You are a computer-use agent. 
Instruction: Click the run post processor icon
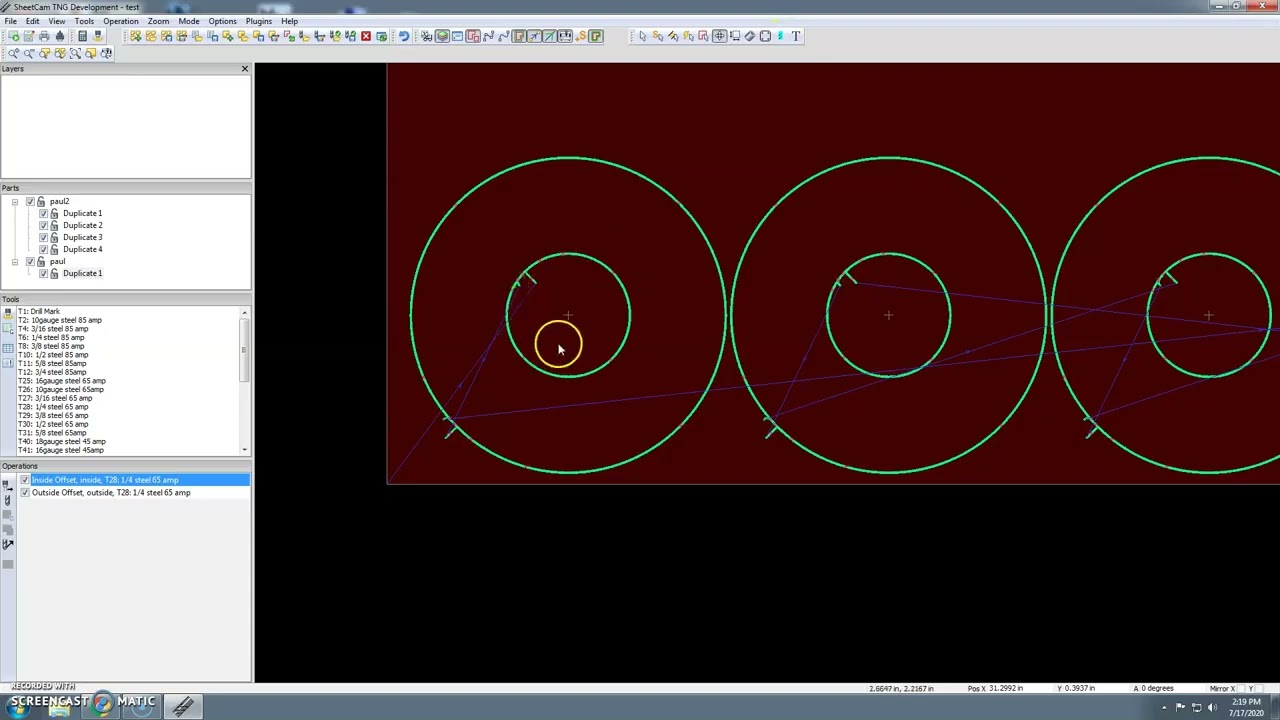pos(13,36)
